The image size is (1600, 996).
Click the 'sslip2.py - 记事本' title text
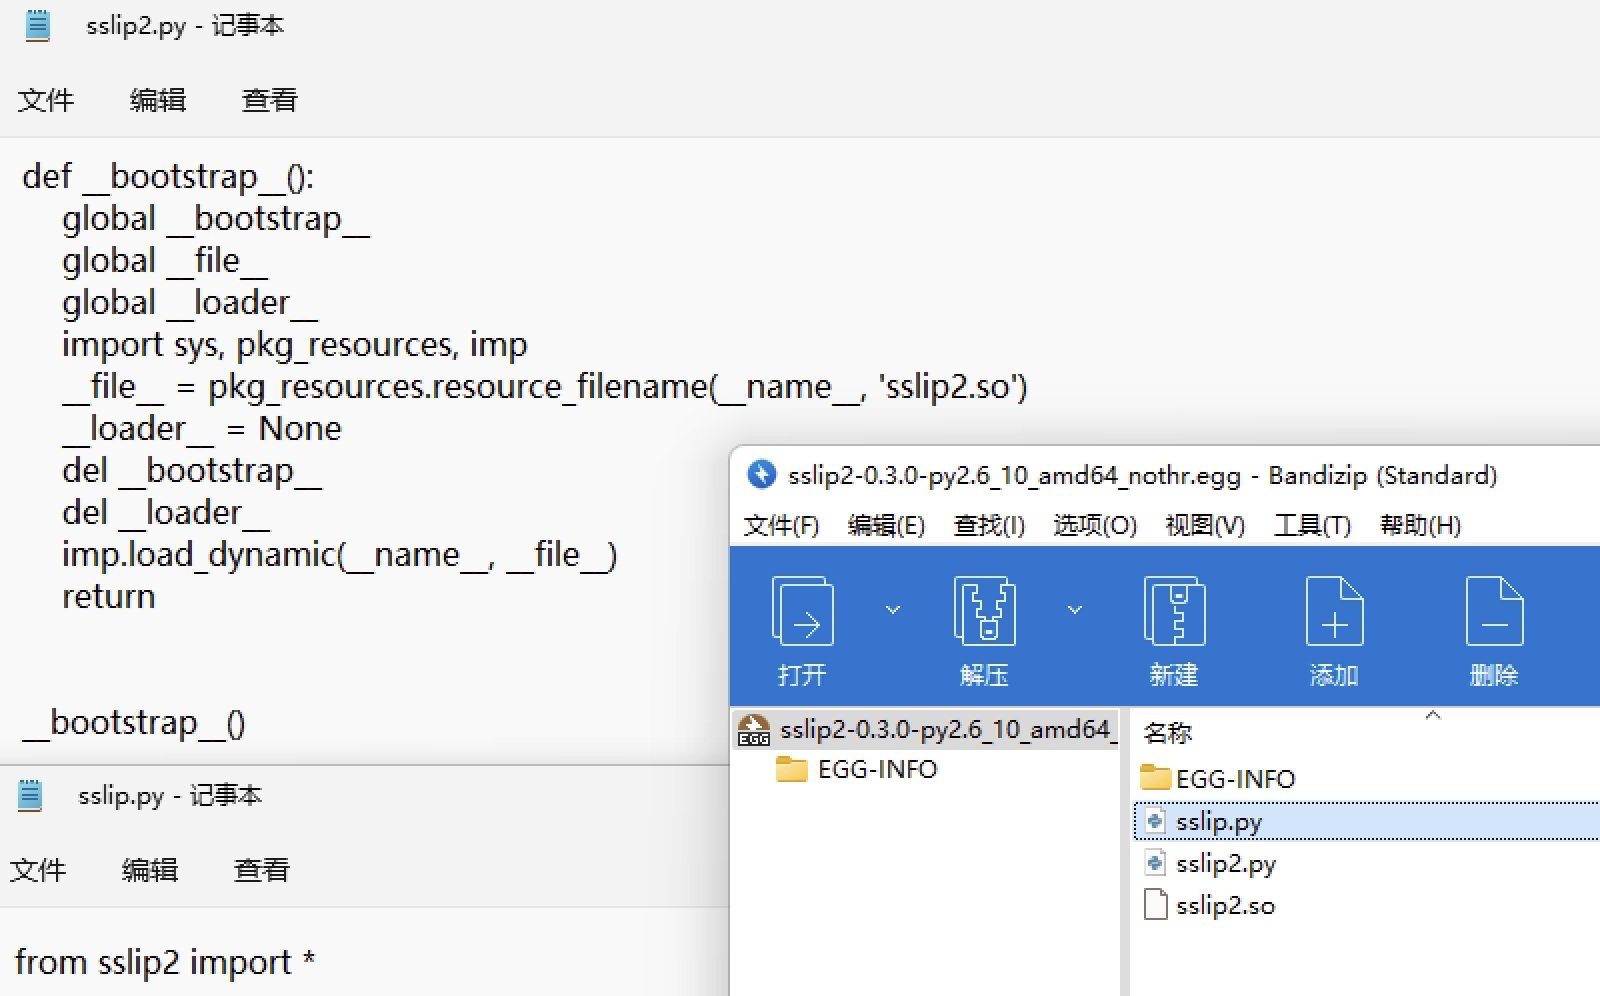point(185,25)
